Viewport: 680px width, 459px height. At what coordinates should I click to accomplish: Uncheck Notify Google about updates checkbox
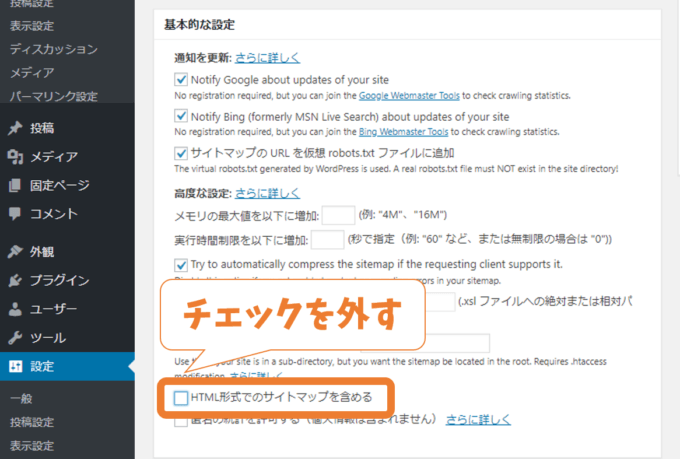181,79
